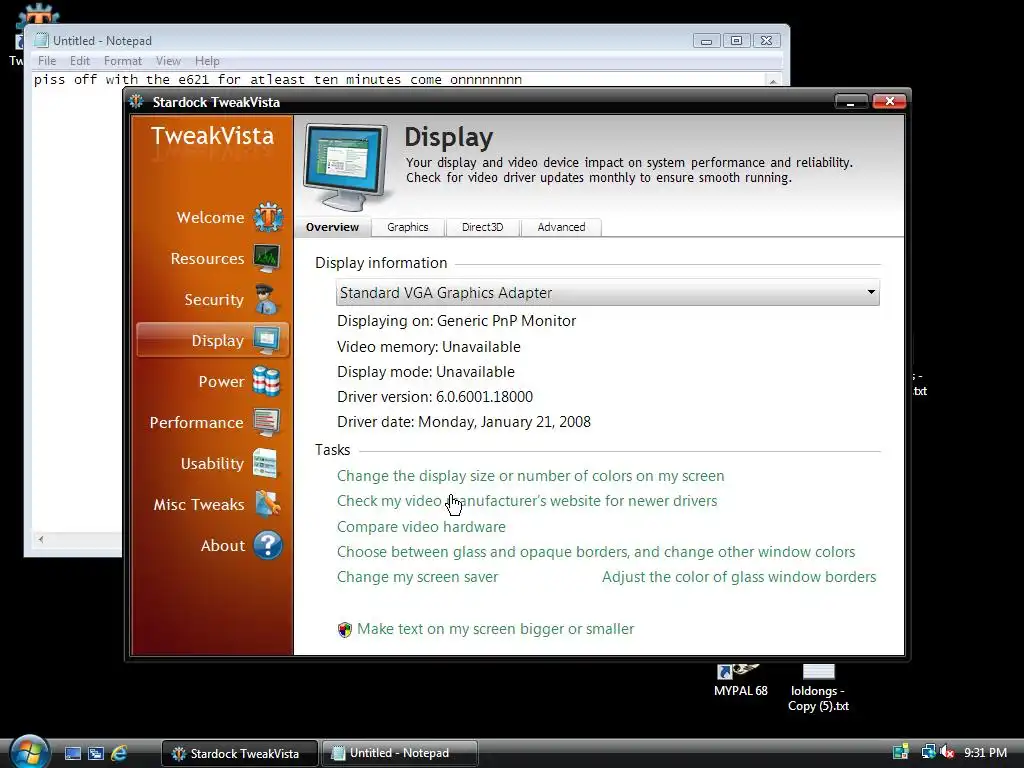The image size is (1024, 768).
Task: Click the Video memory: Unavailable text
Action: (x=428, y=347)
